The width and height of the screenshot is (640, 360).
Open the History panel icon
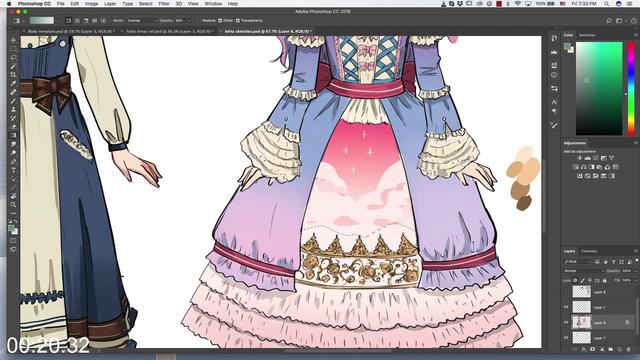pos(554,38)
